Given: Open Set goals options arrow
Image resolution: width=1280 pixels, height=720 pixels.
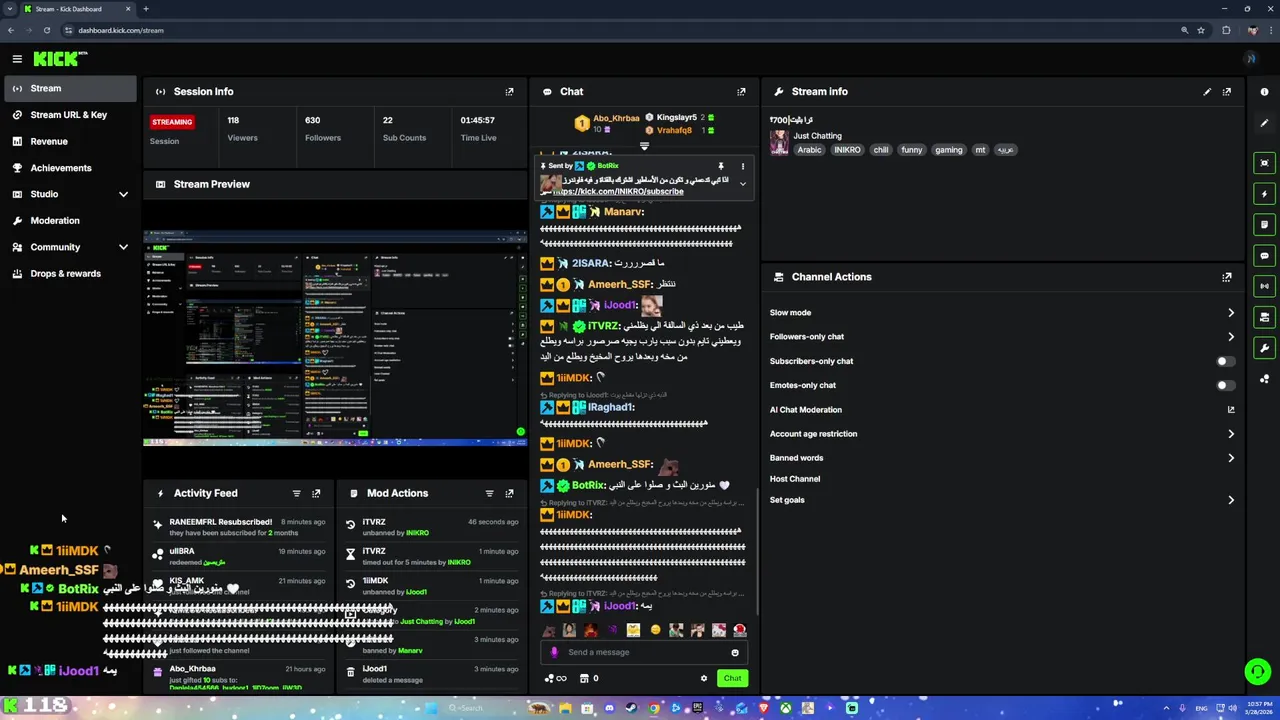Looking at the screenshot, I should 1230,500.
